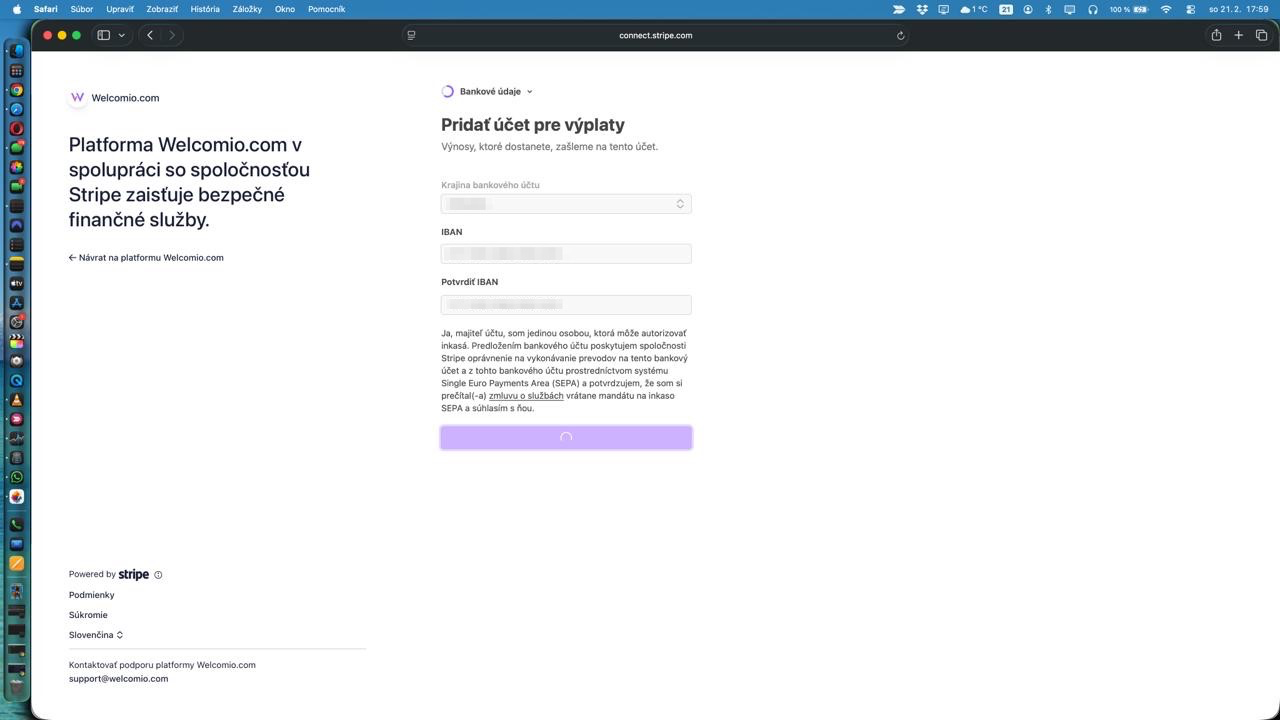1280x720 pixels.
Task: Click the date and time so 21. 2. 17:59
Action: [1238, 9]
